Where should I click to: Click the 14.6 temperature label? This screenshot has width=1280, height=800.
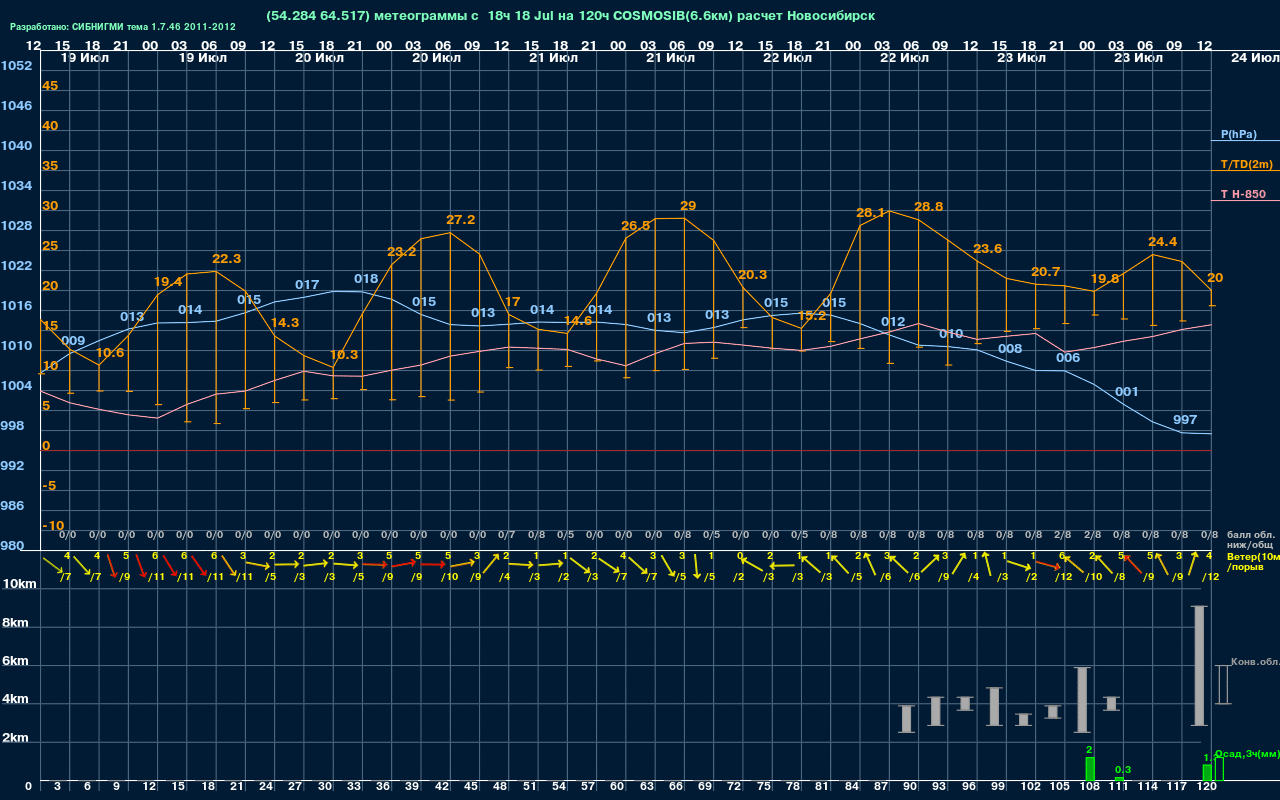[578, 320]
